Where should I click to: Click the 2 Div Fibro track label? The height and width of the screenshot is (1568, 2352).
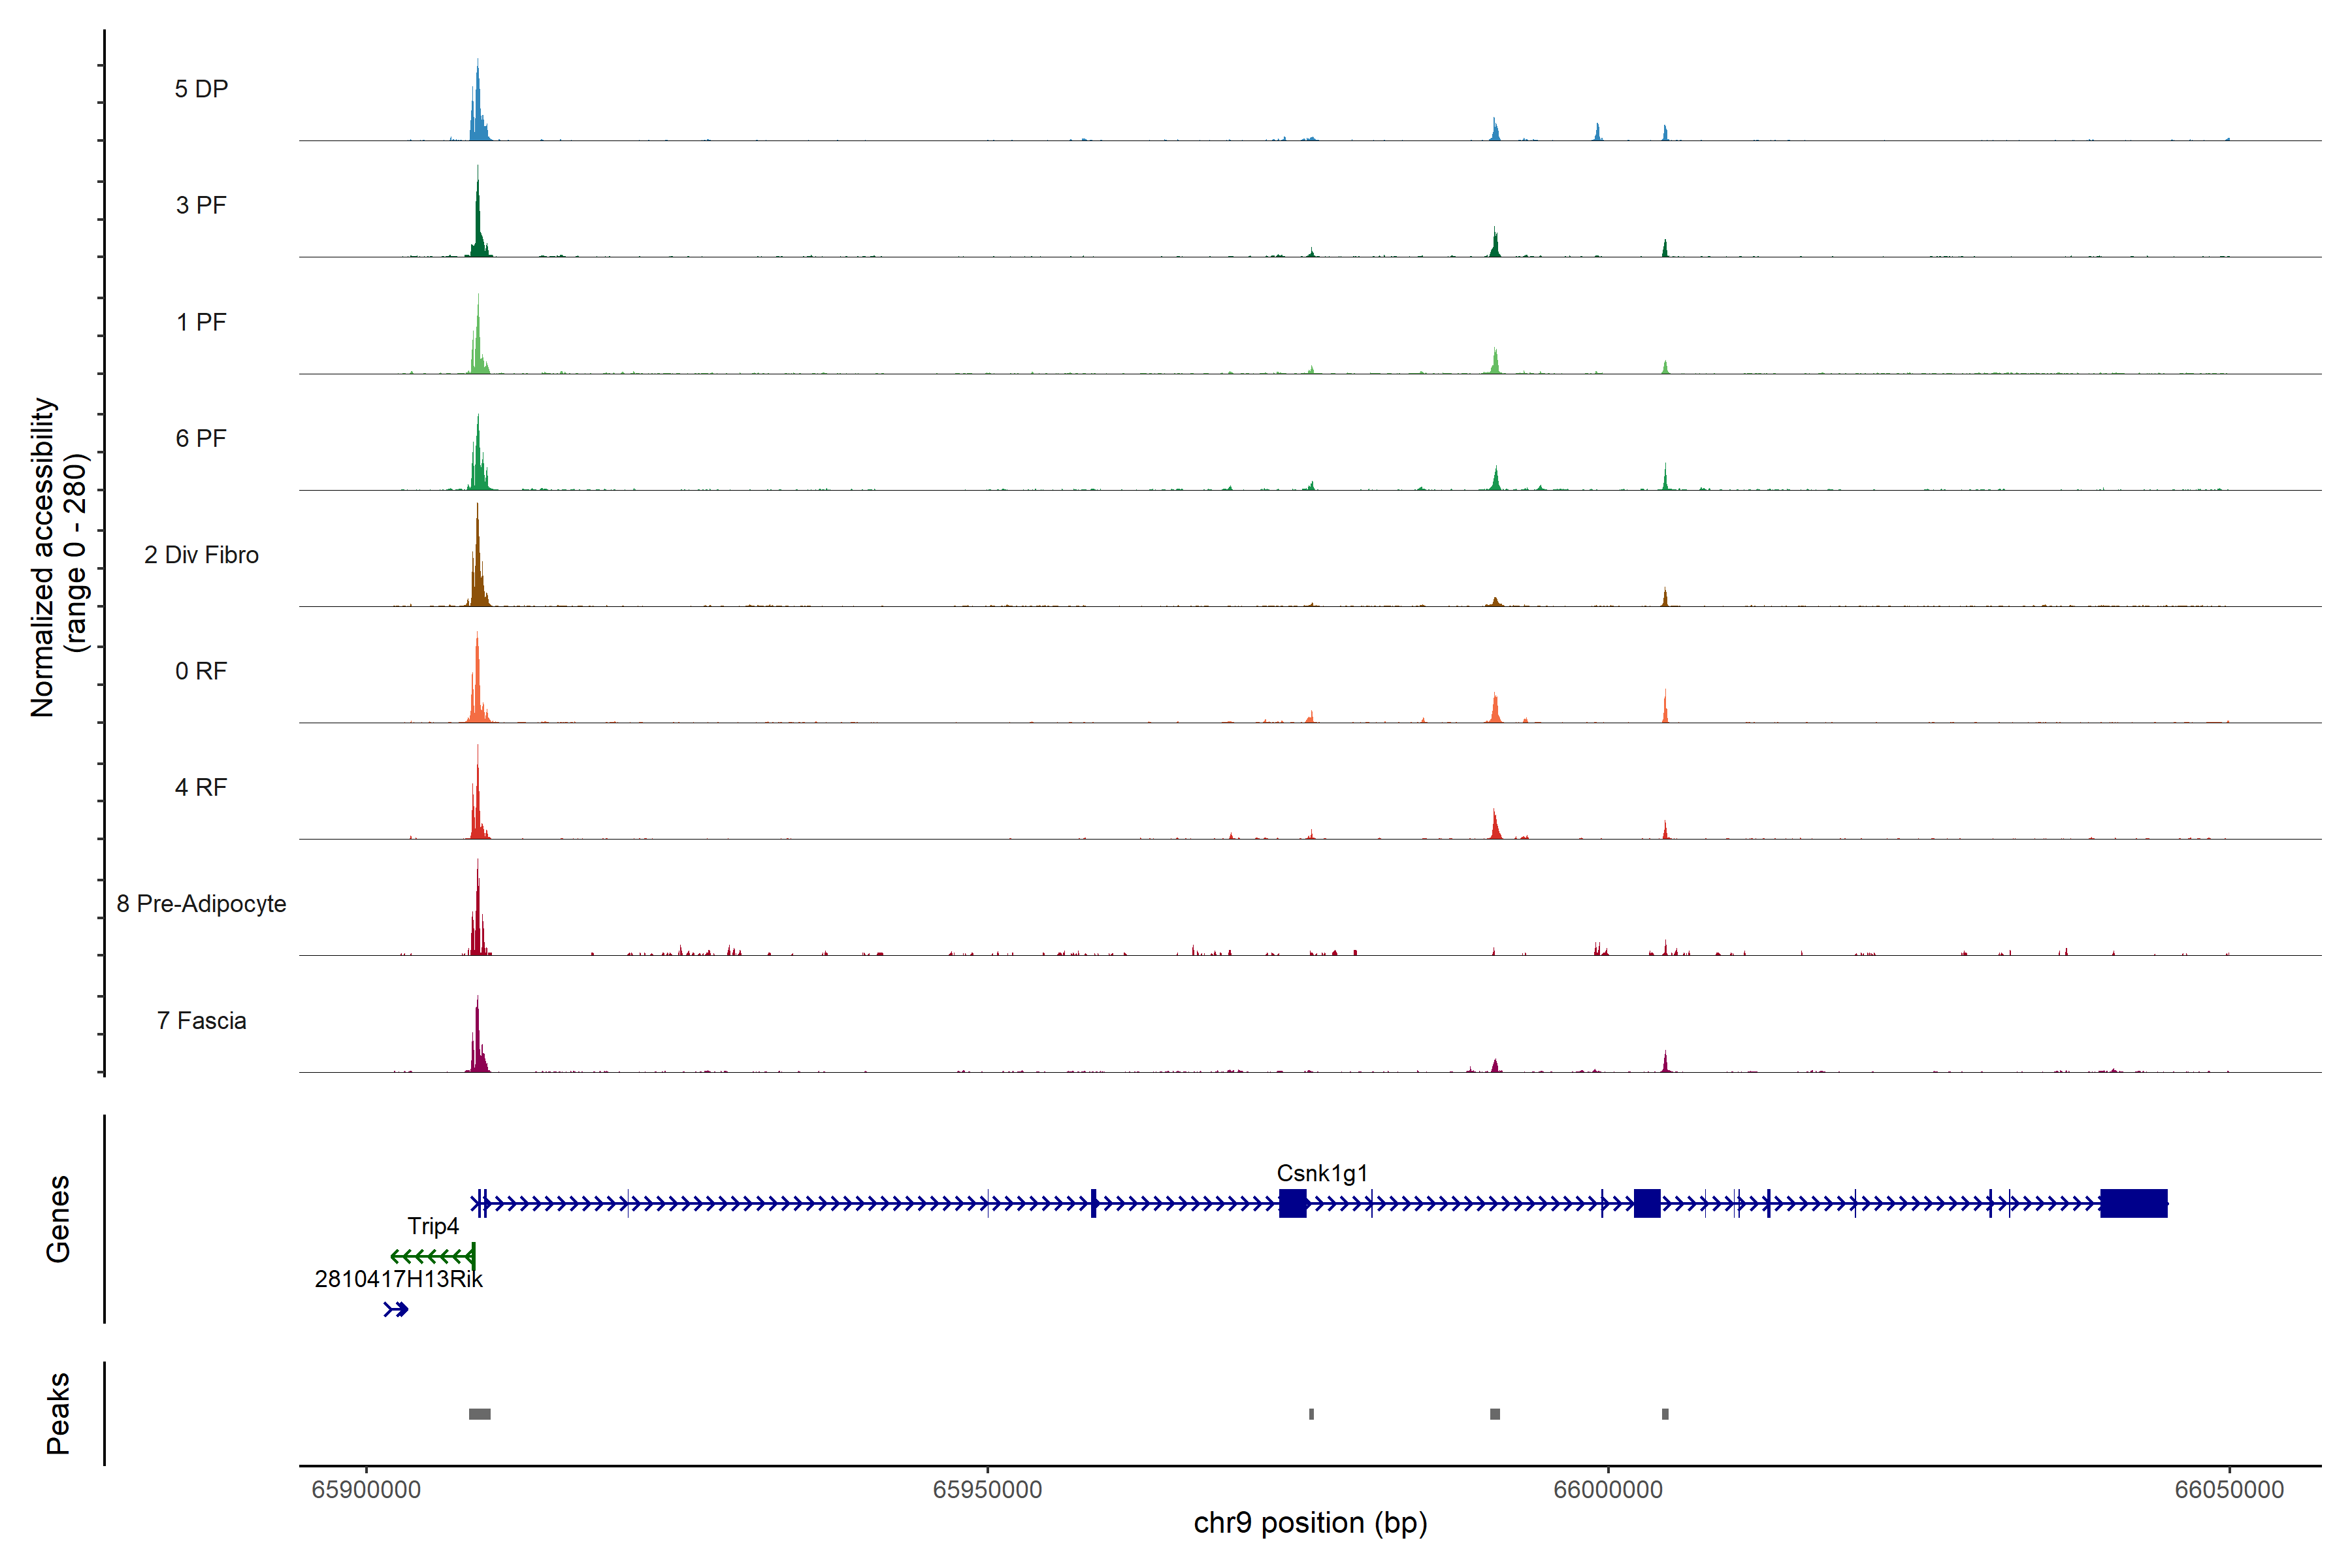click(201, 555)
